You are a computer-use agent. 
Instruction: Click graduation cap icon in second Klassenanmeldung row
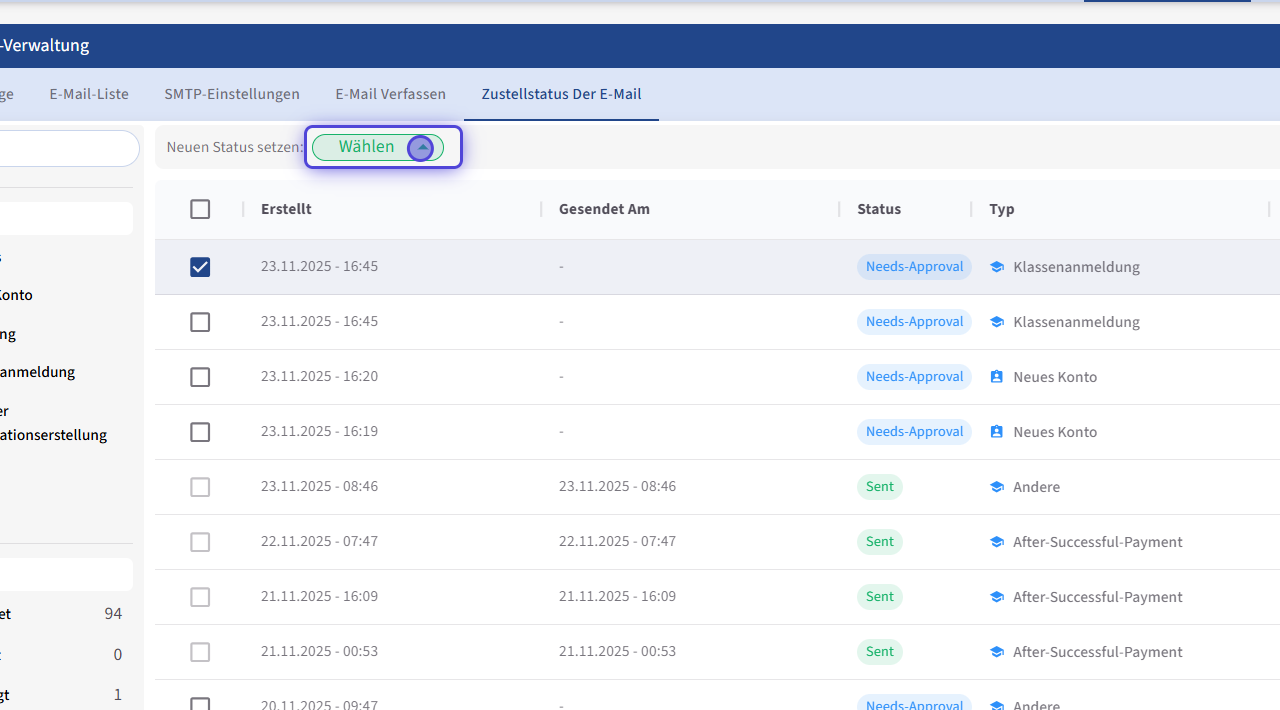coord(996,322)
